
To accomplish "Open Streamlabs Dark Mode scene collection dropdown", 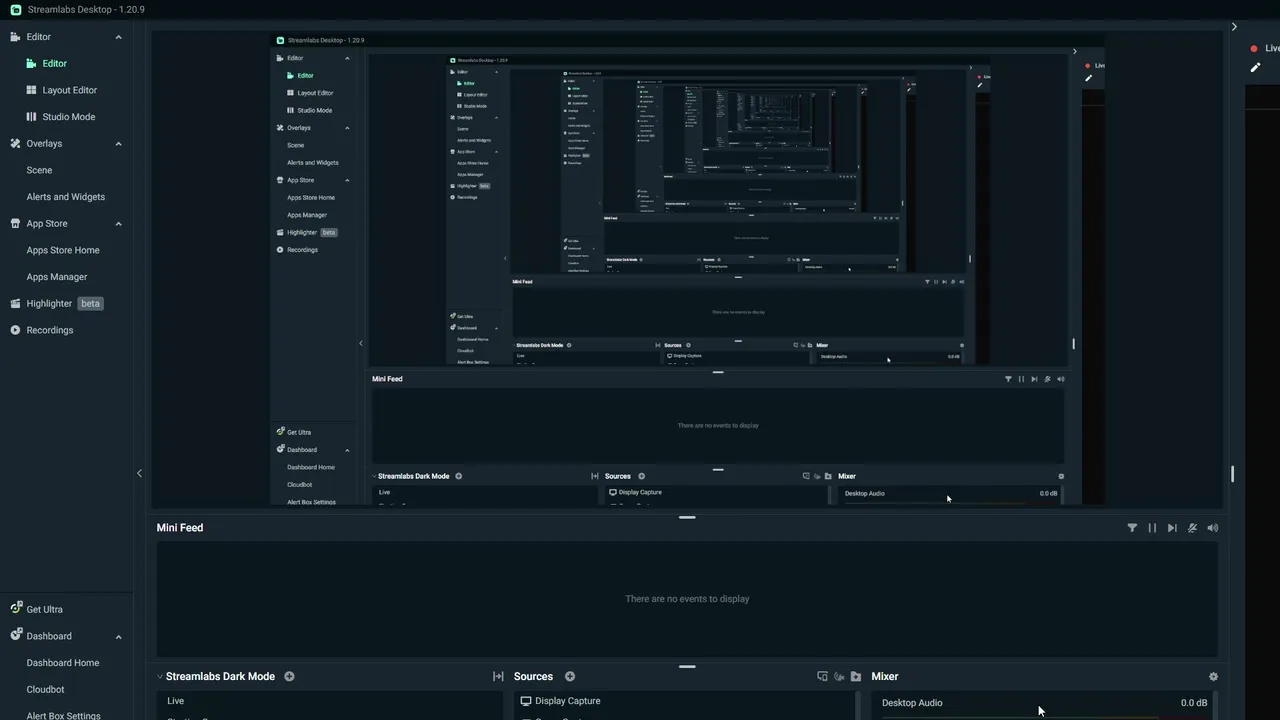I will 216,676.
